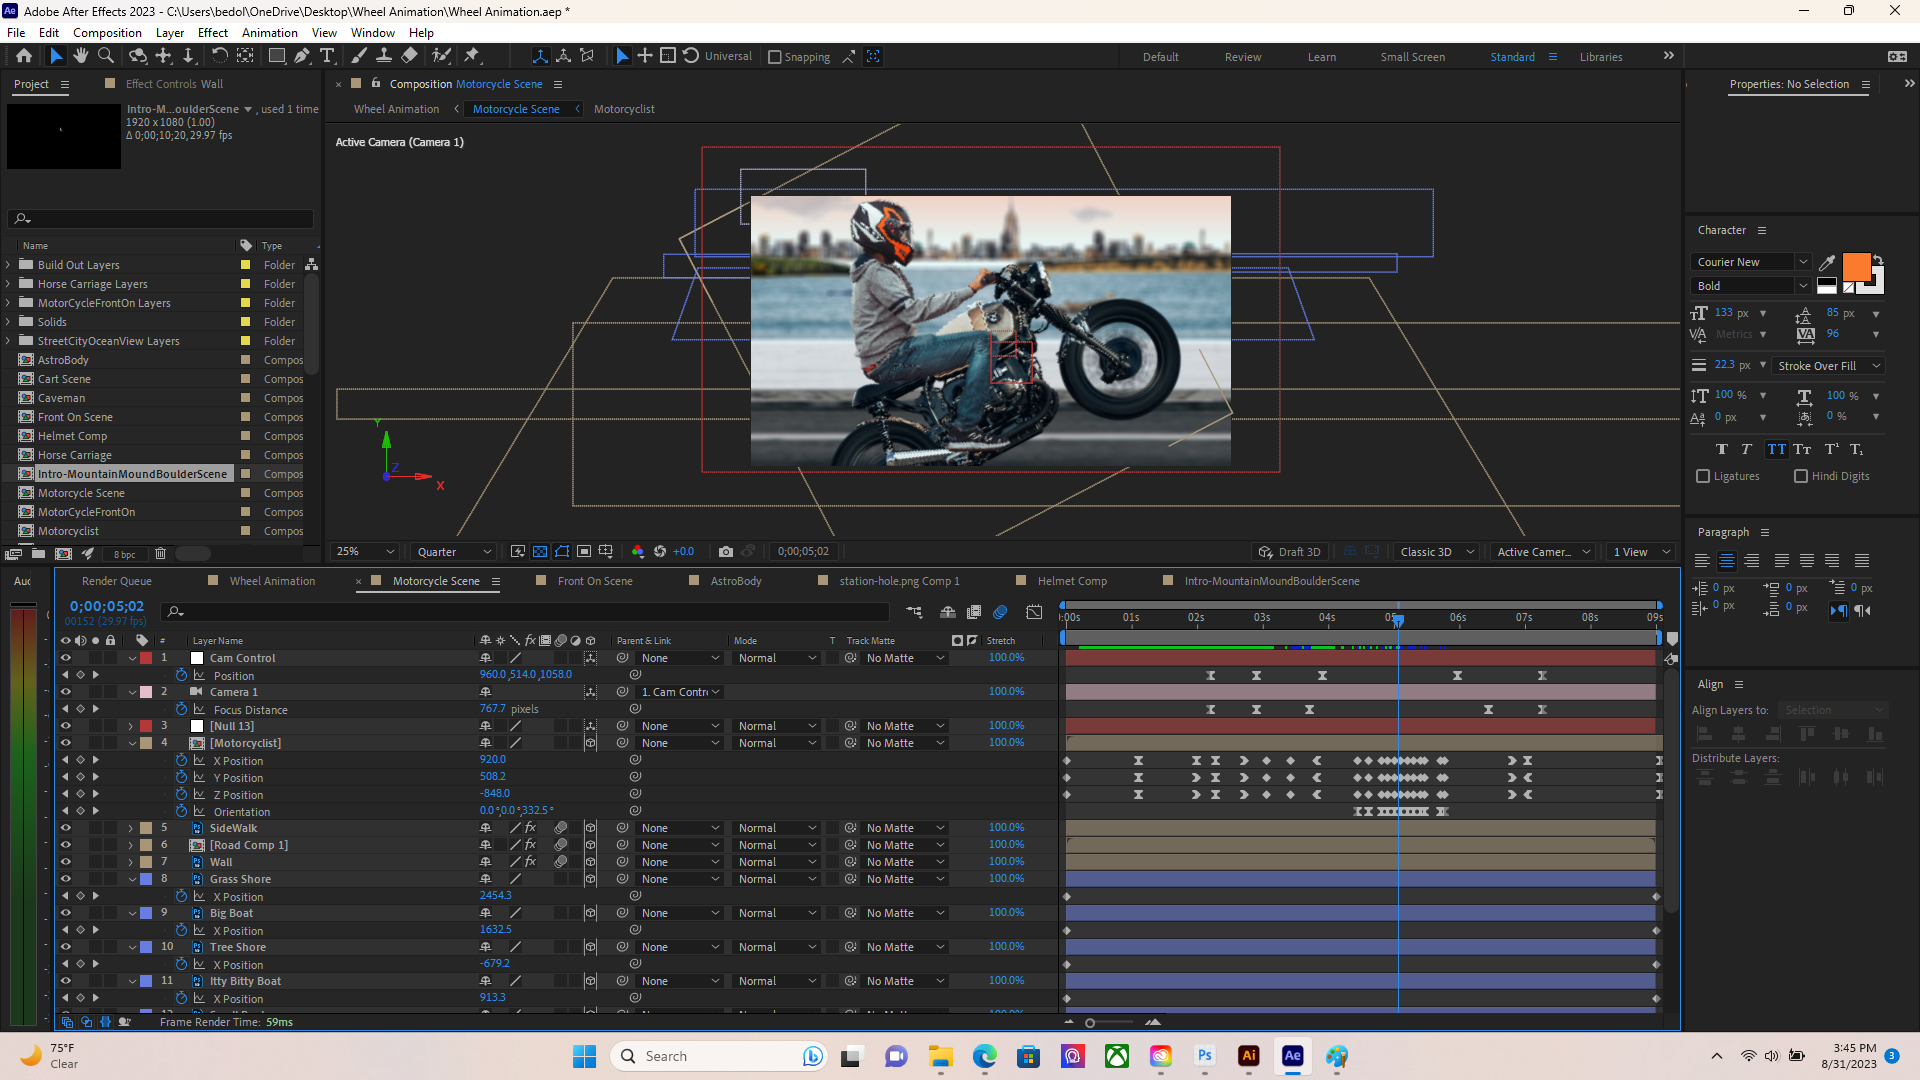Select the Eraser tool
This screenshot has width=1920, height=1080.
[410, 56]
